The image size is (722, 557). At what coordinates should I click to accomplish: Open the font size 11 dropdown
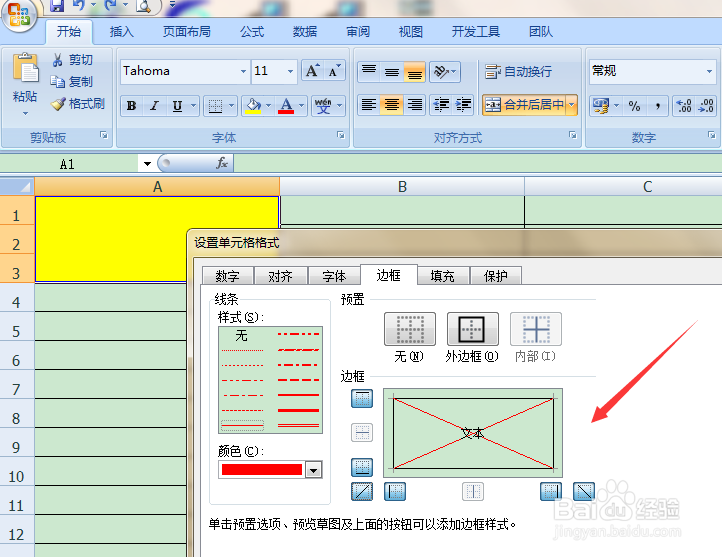pyautogui.click(x=290, y=71)
